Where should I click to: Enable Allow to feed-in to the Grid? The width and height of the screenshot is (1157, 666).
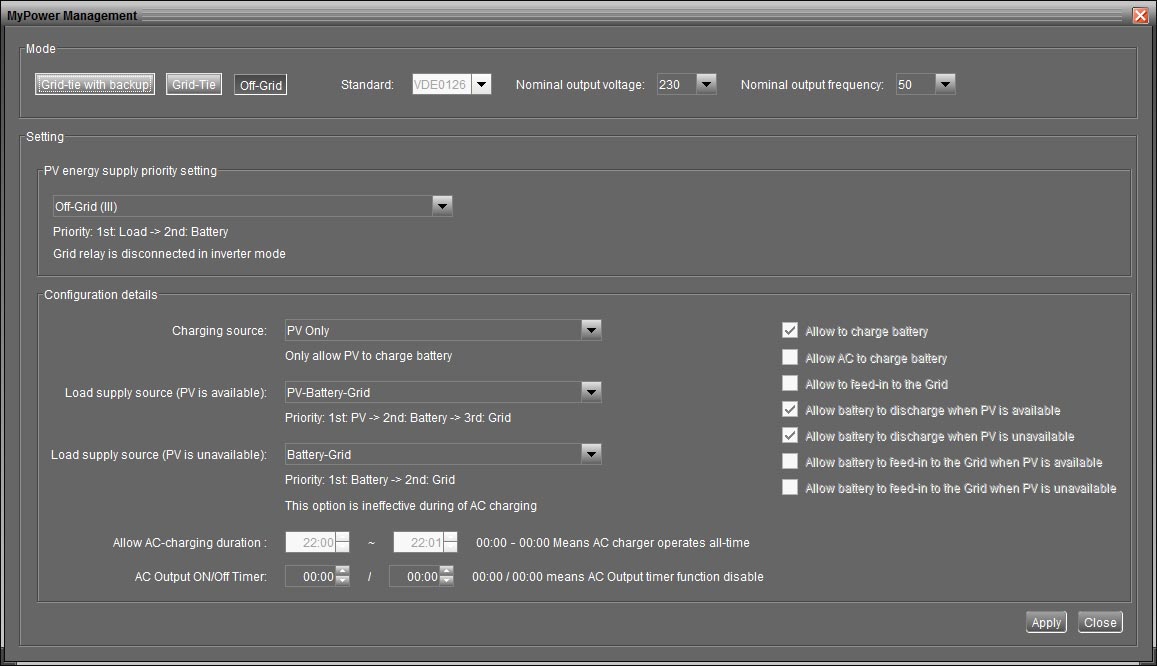(790, 383)
